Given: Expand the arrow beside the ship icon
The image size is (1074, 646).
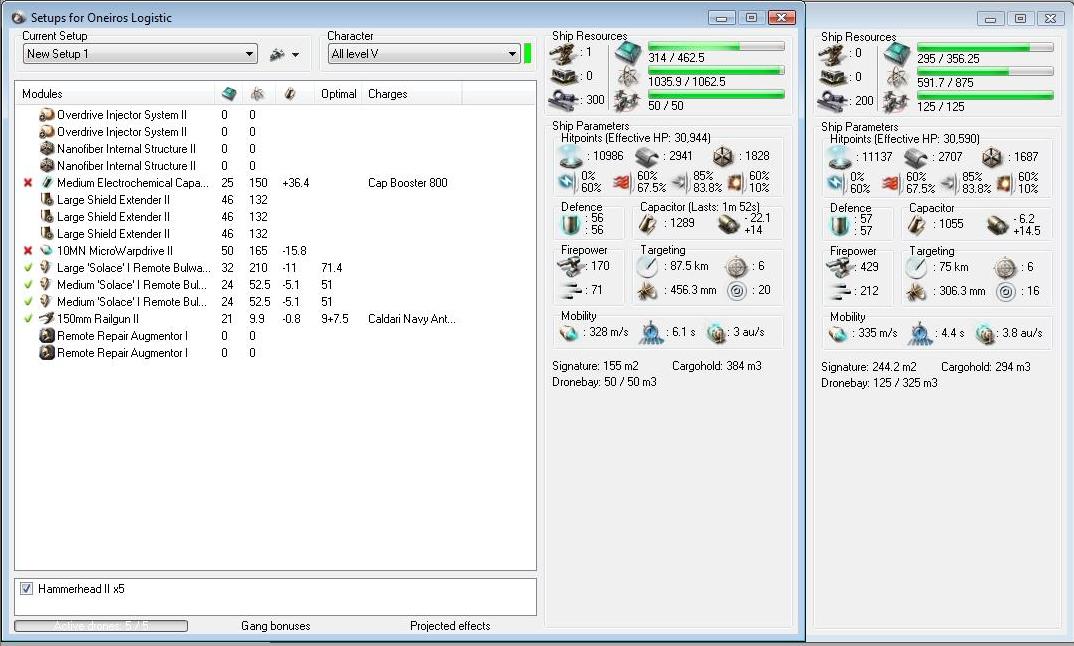Looking at the screenshot, I should tap(295, 55).
